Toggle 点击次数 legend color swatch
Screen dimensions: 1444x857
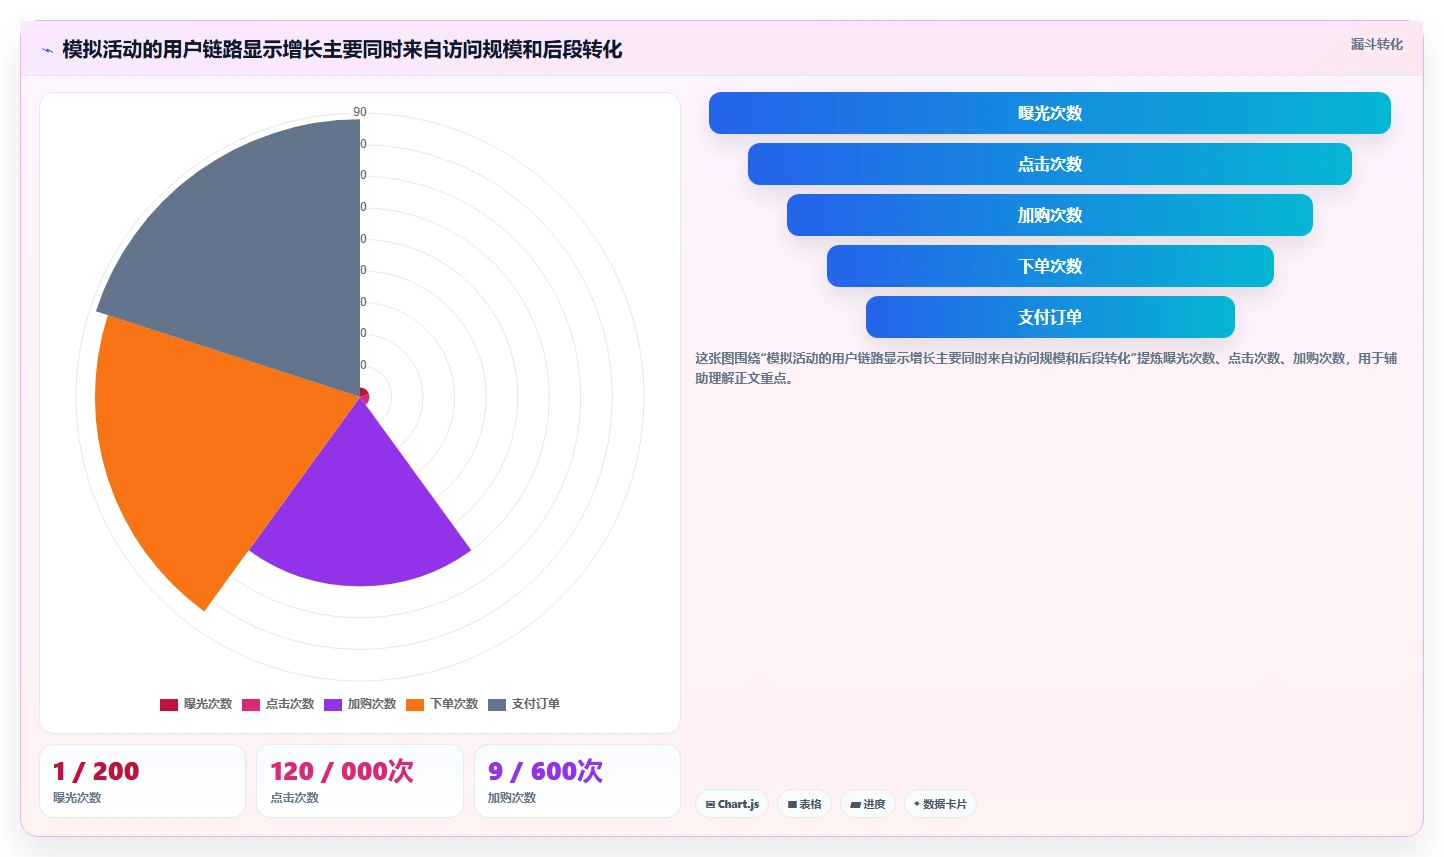click(251, 704)
